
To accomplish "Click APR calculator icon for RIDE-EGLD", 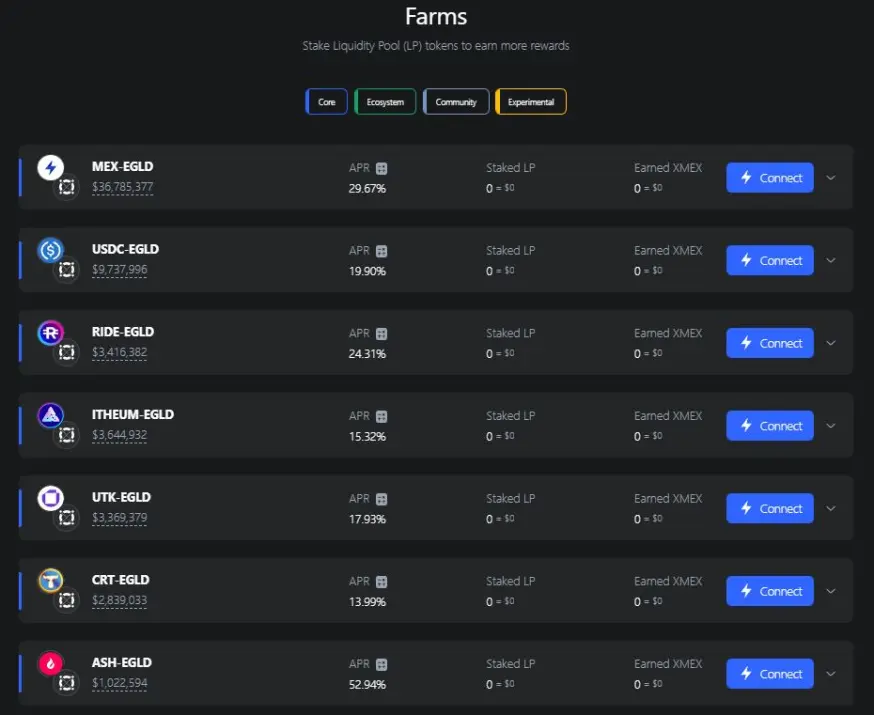I will tap(381, 334).
